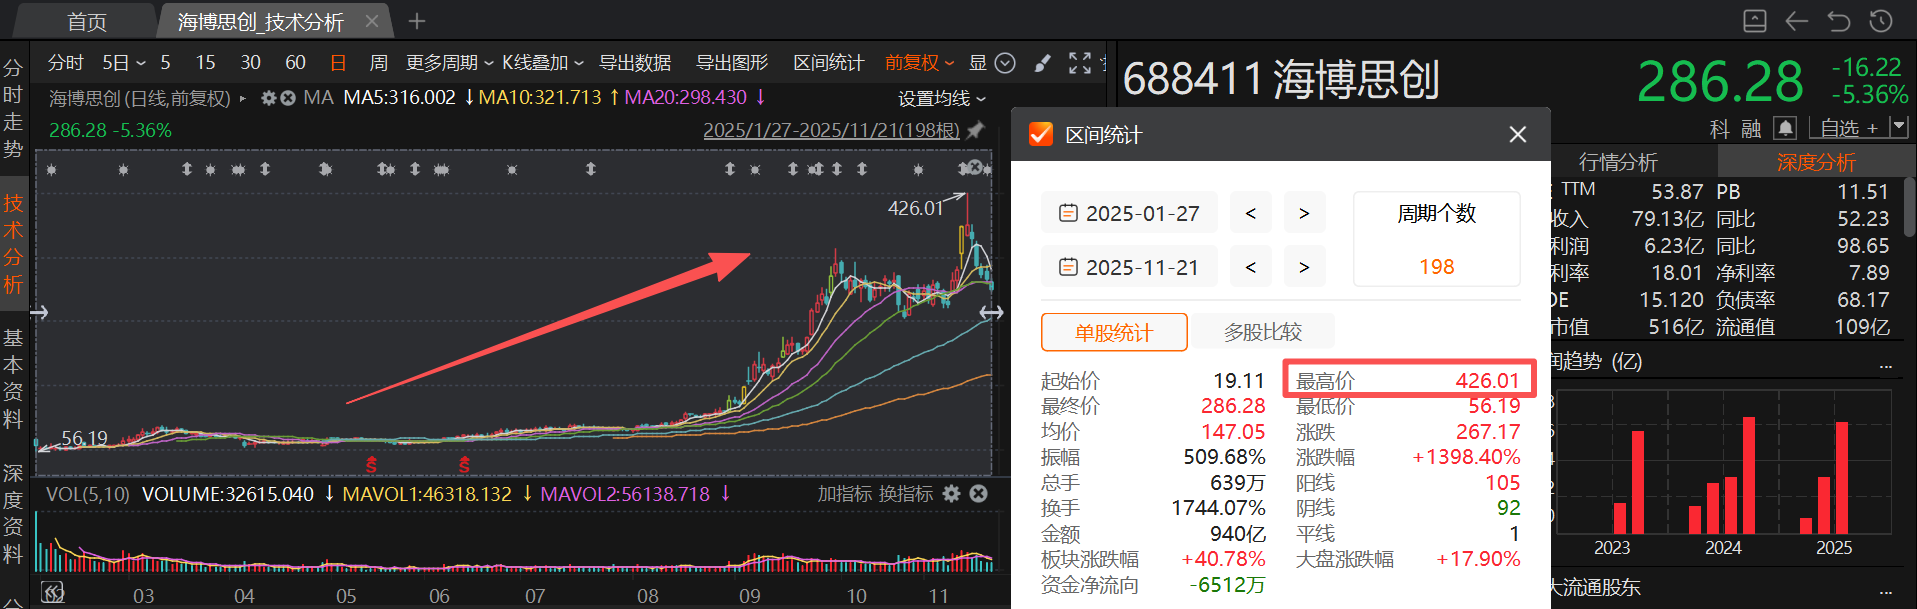Edit start date 2025-01-27 field
This screenshot has height=609, width=1917.
[x=1129, y=213]
